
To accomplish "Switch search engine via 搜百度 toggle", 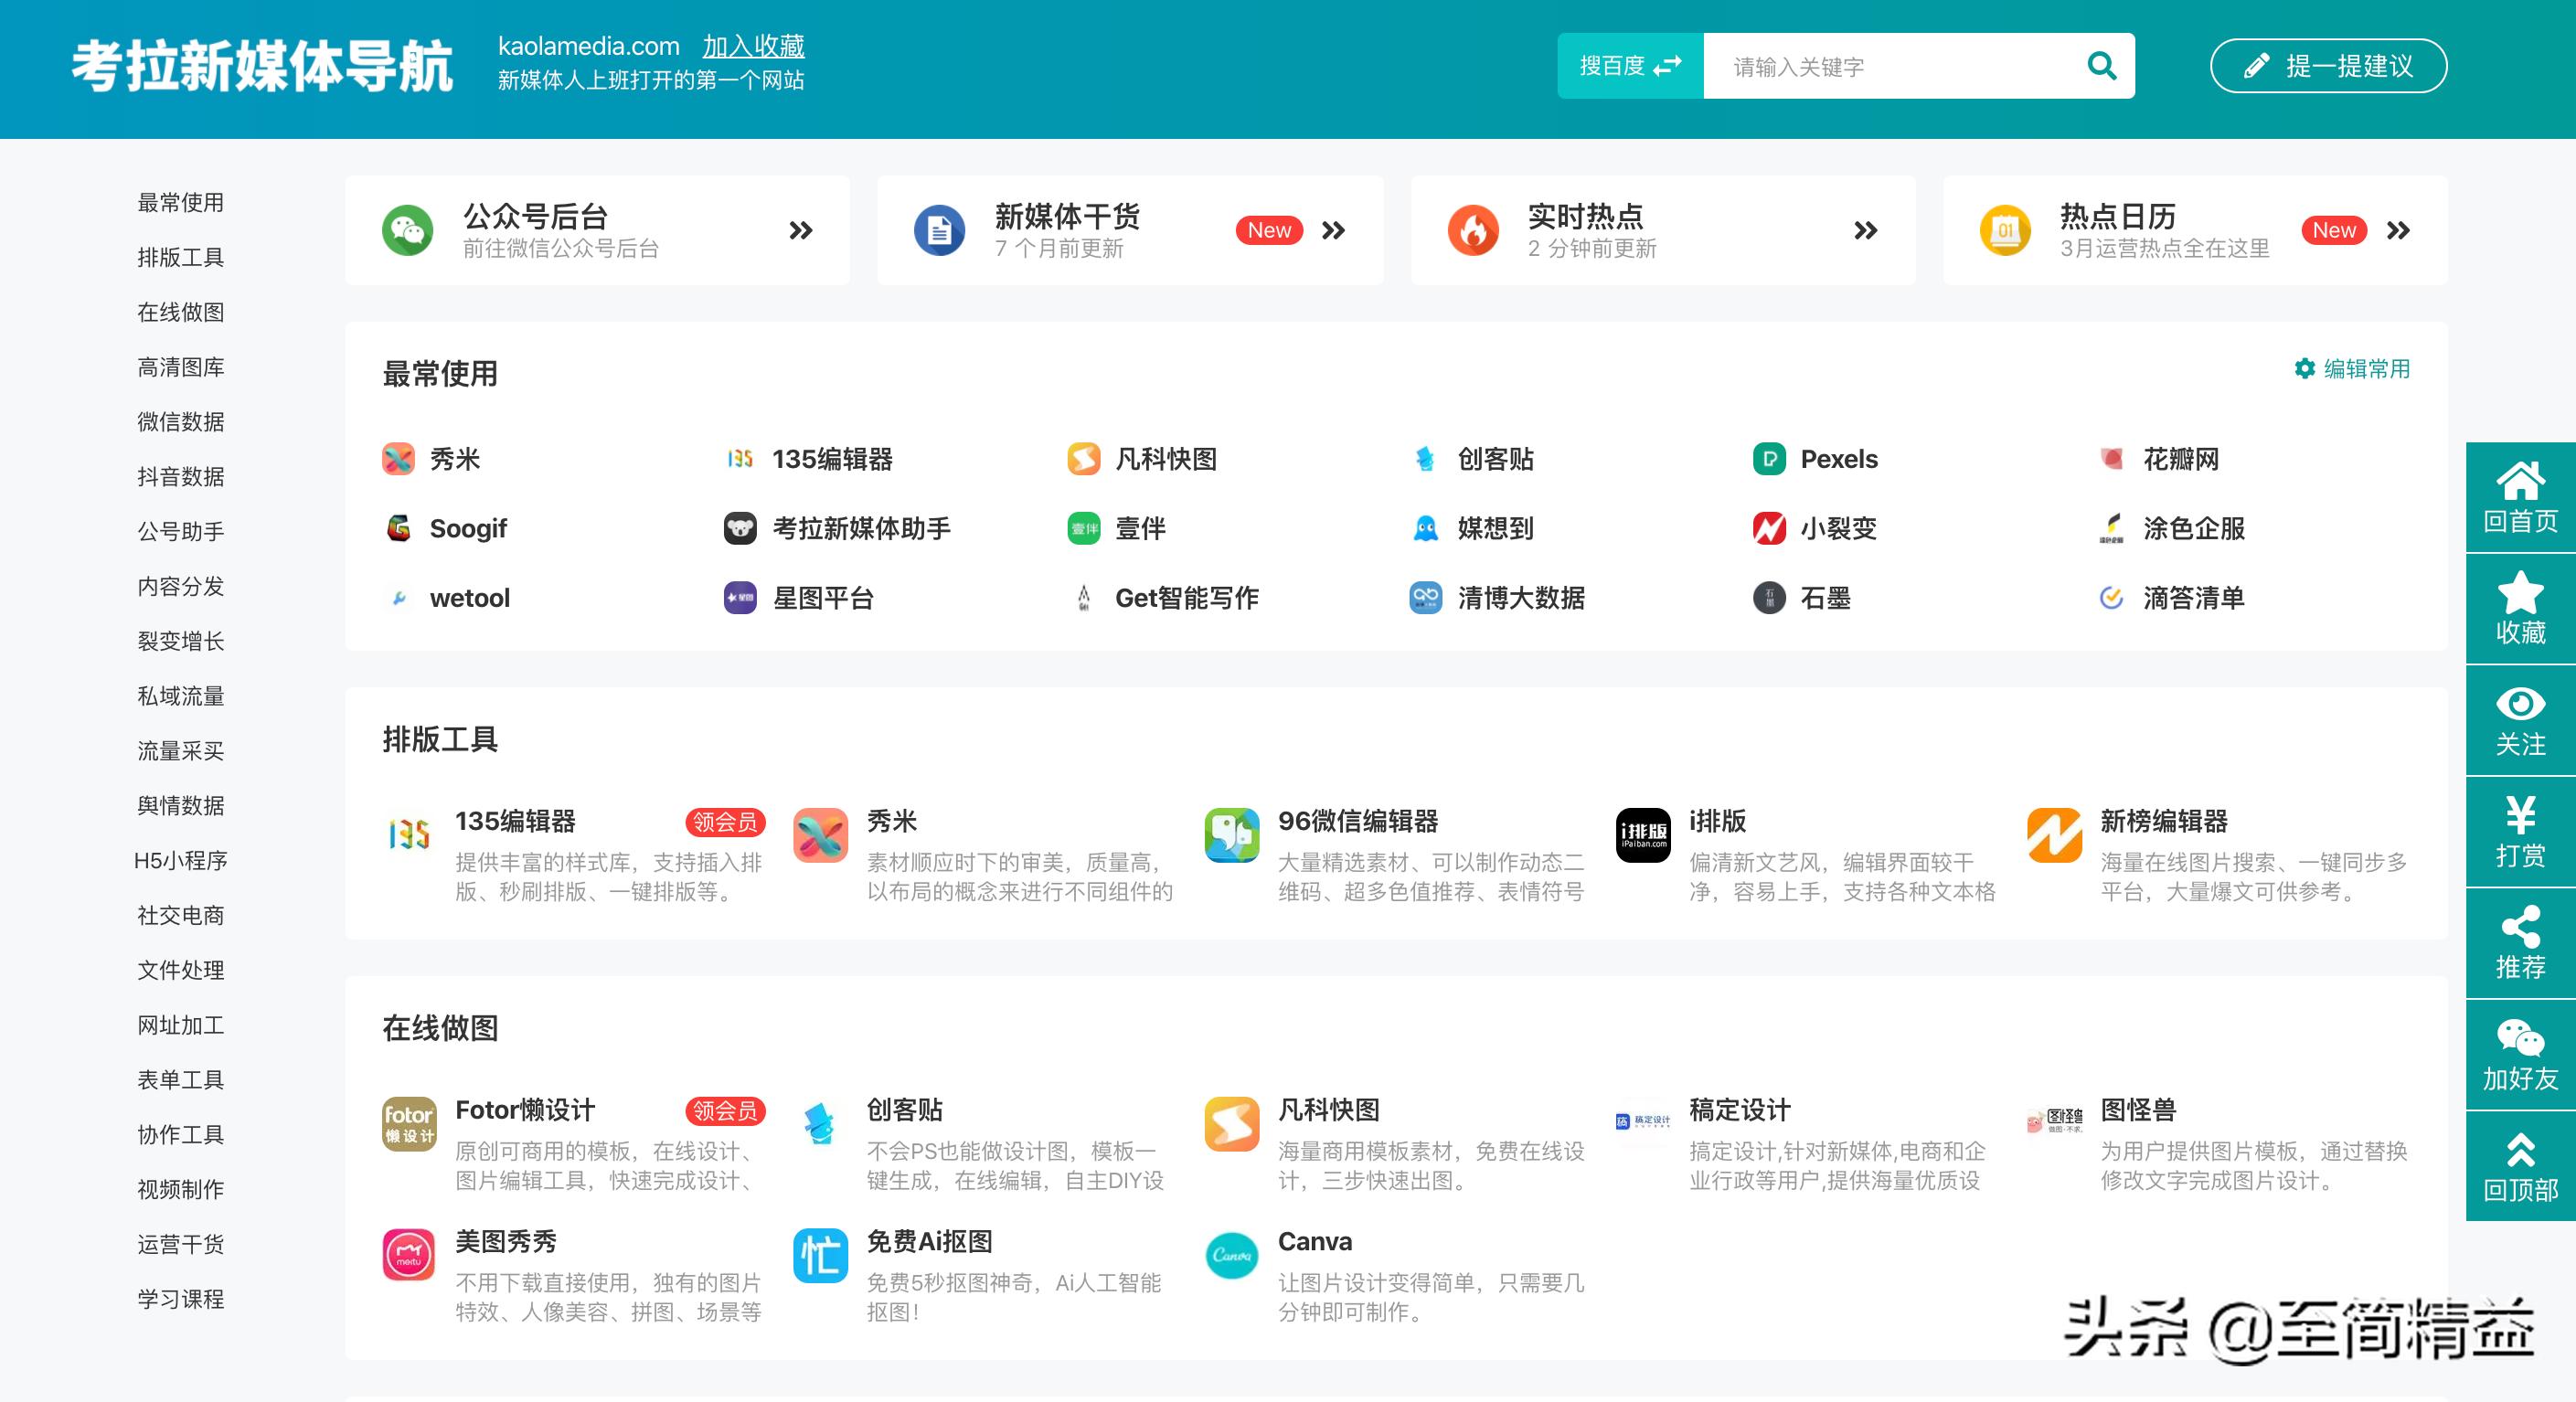I will tap(1630, 66).
